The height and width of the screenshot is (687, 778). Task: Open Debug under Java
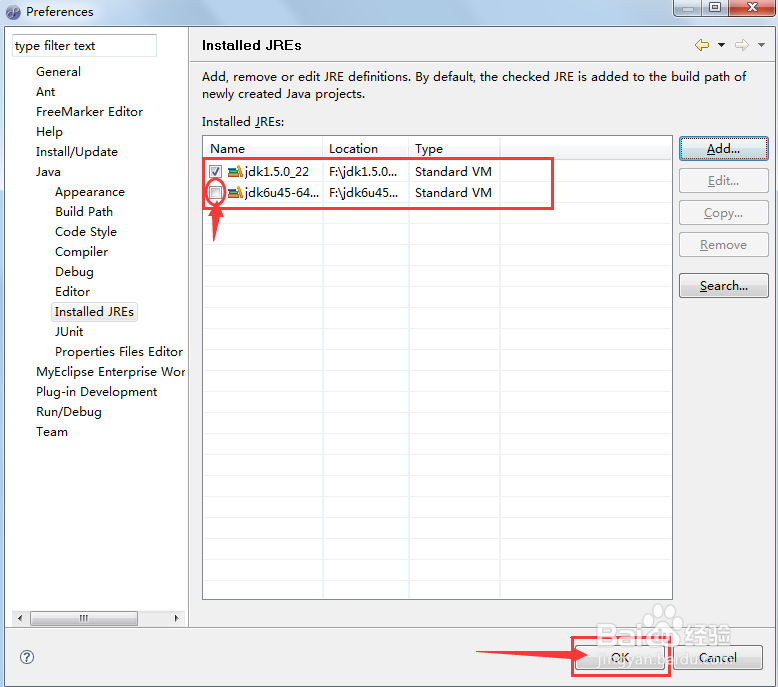(74, 271)
